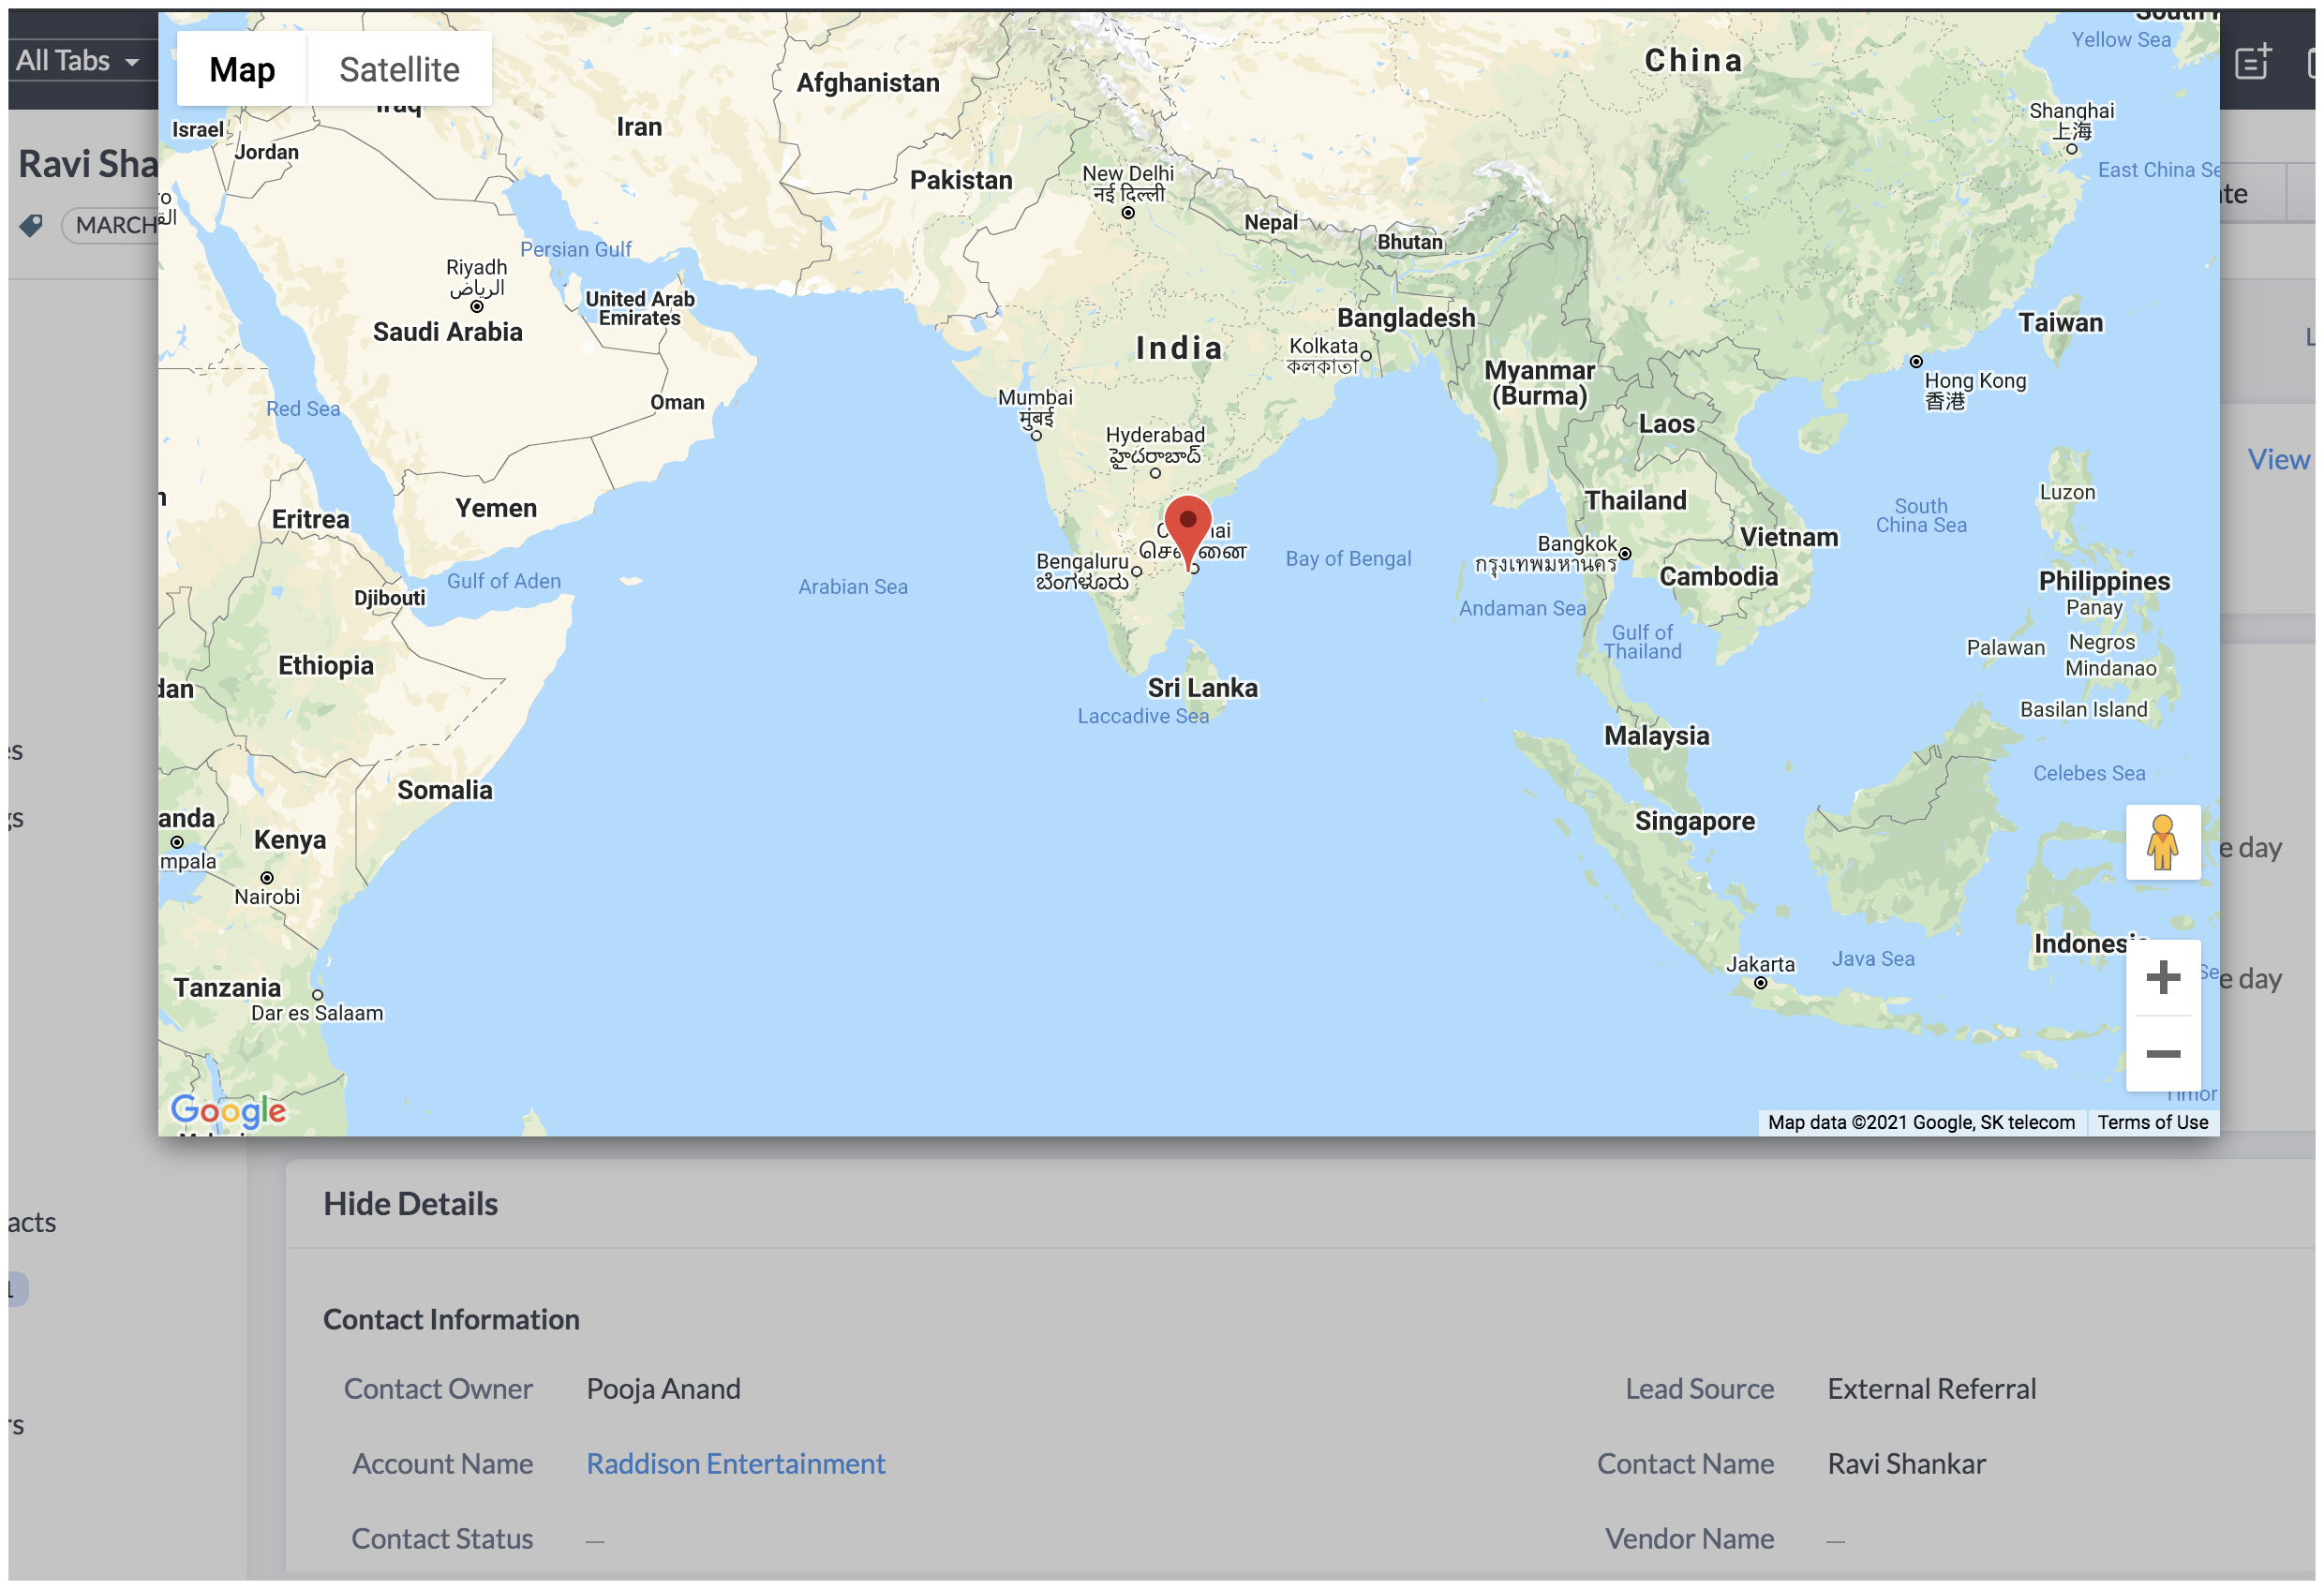
Task: Click the Mumbai city label on the map
Action: (x=1035, y=397)
